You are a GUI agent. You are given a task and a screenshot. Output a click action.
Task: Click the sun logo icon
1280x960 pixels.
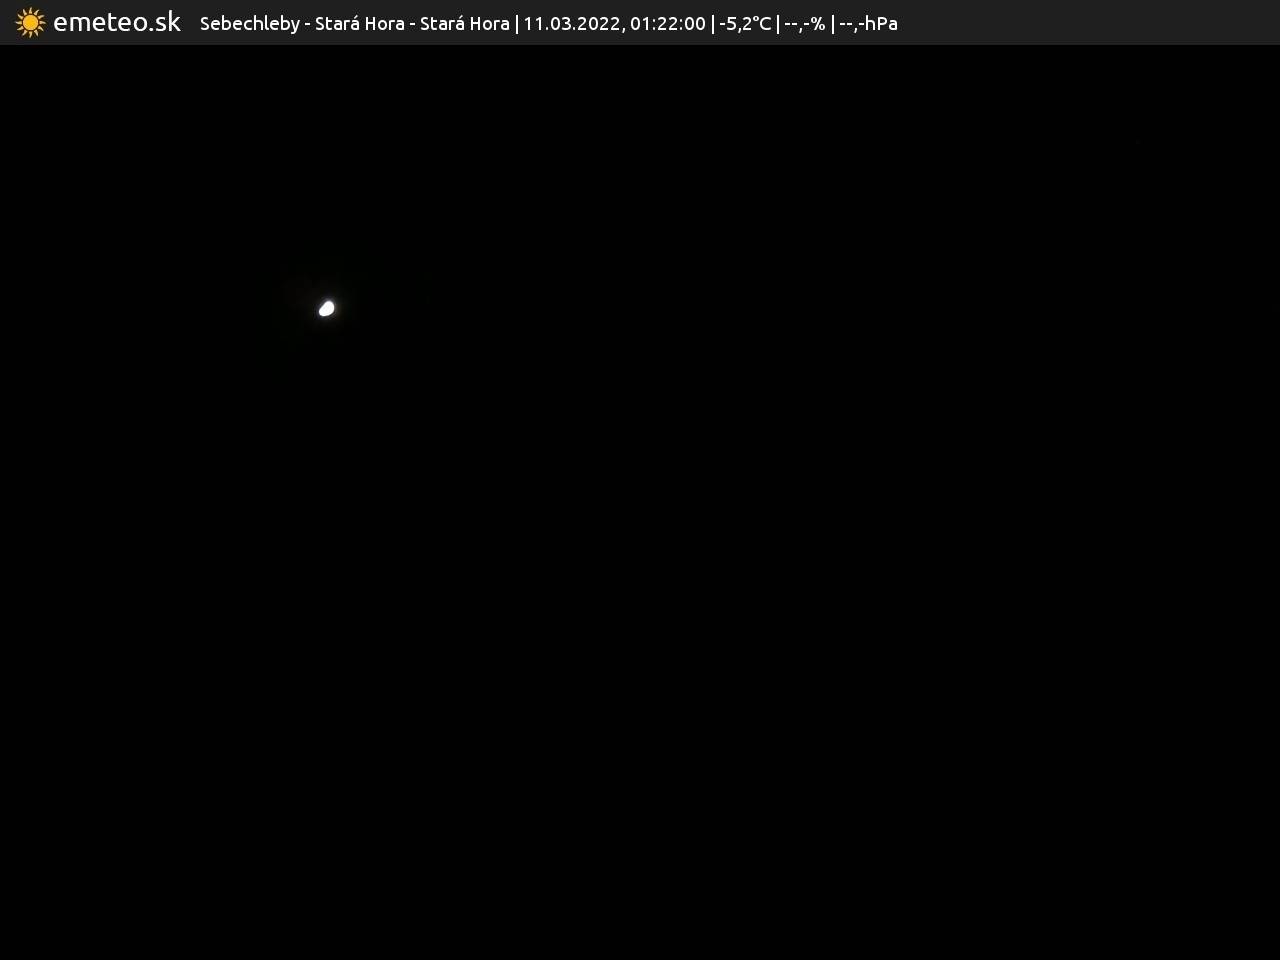pos(30,22)
